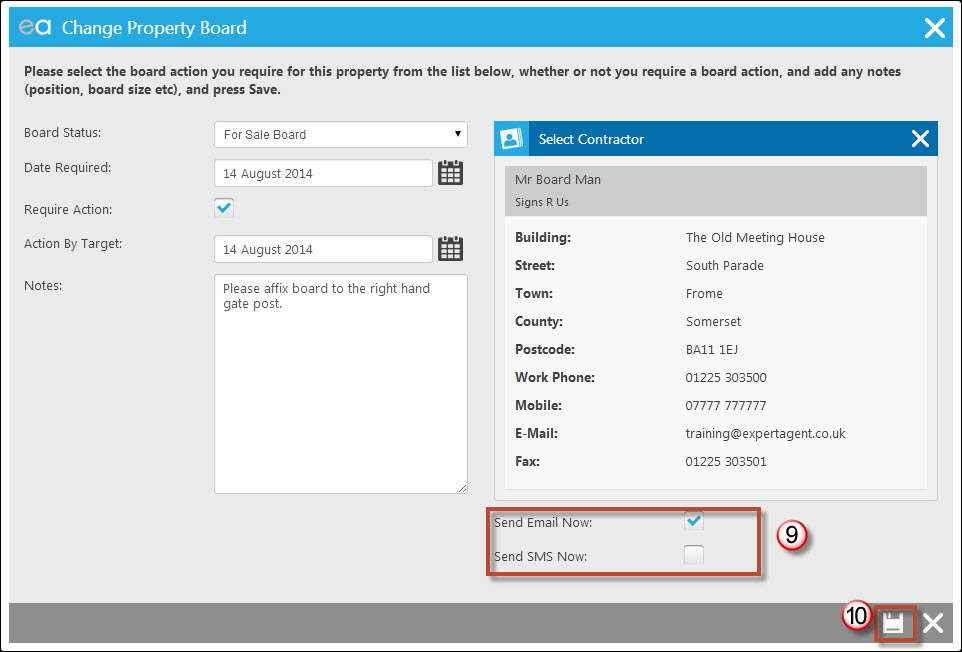Close the Select Contractor panel

920,139
